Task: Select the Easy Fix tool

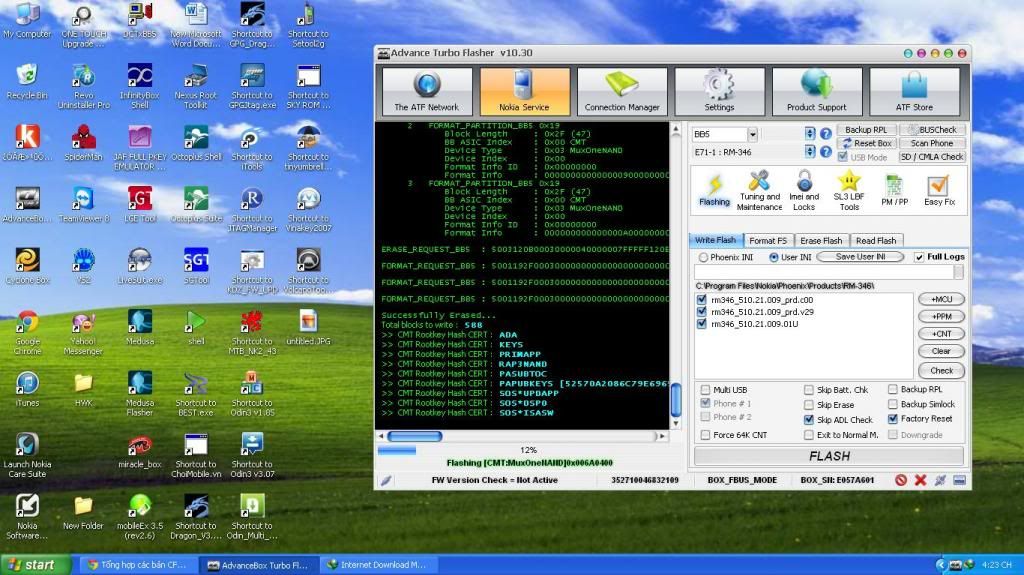Action: pyautogui.click(x=939, y=190)
